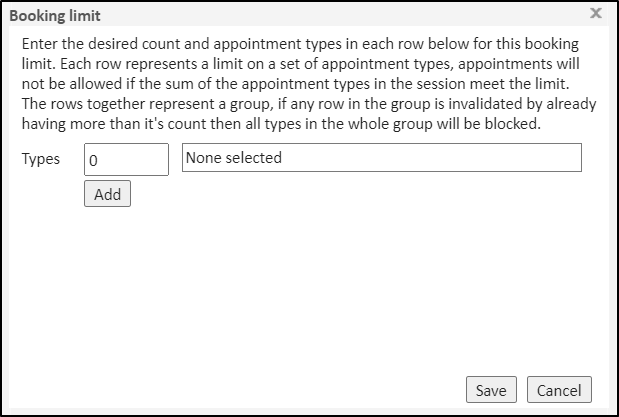
Task: Focus the count box showing 0
Action: [x=126, y=159]
